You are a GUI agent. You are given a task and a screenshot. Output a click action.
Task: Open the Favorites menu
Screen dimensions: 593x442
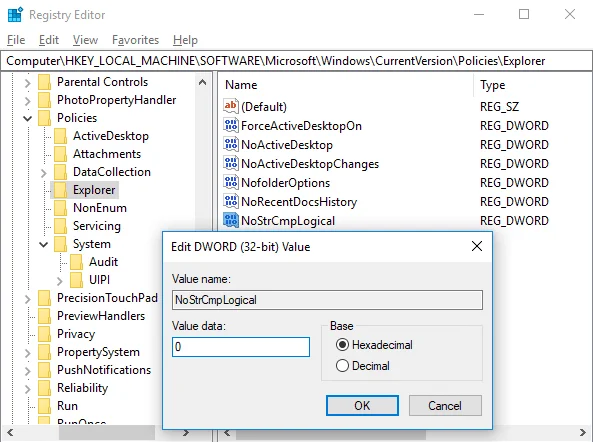point(135,40)
